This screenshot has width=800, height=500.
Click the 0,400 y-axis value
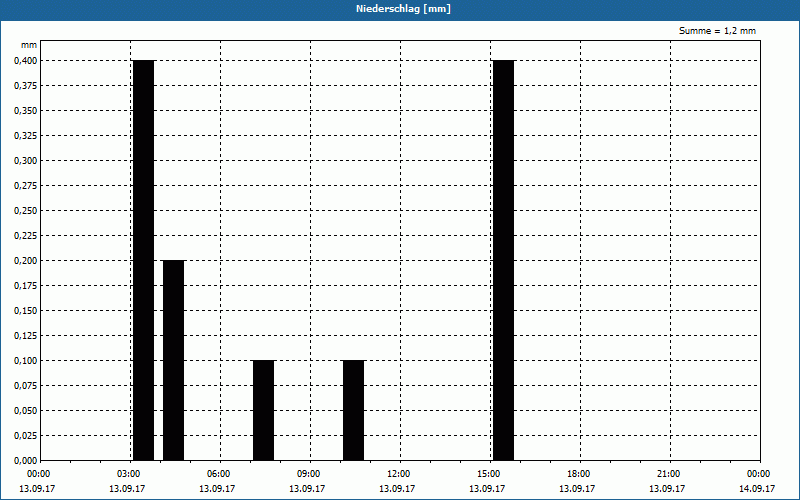click(26, 61)
